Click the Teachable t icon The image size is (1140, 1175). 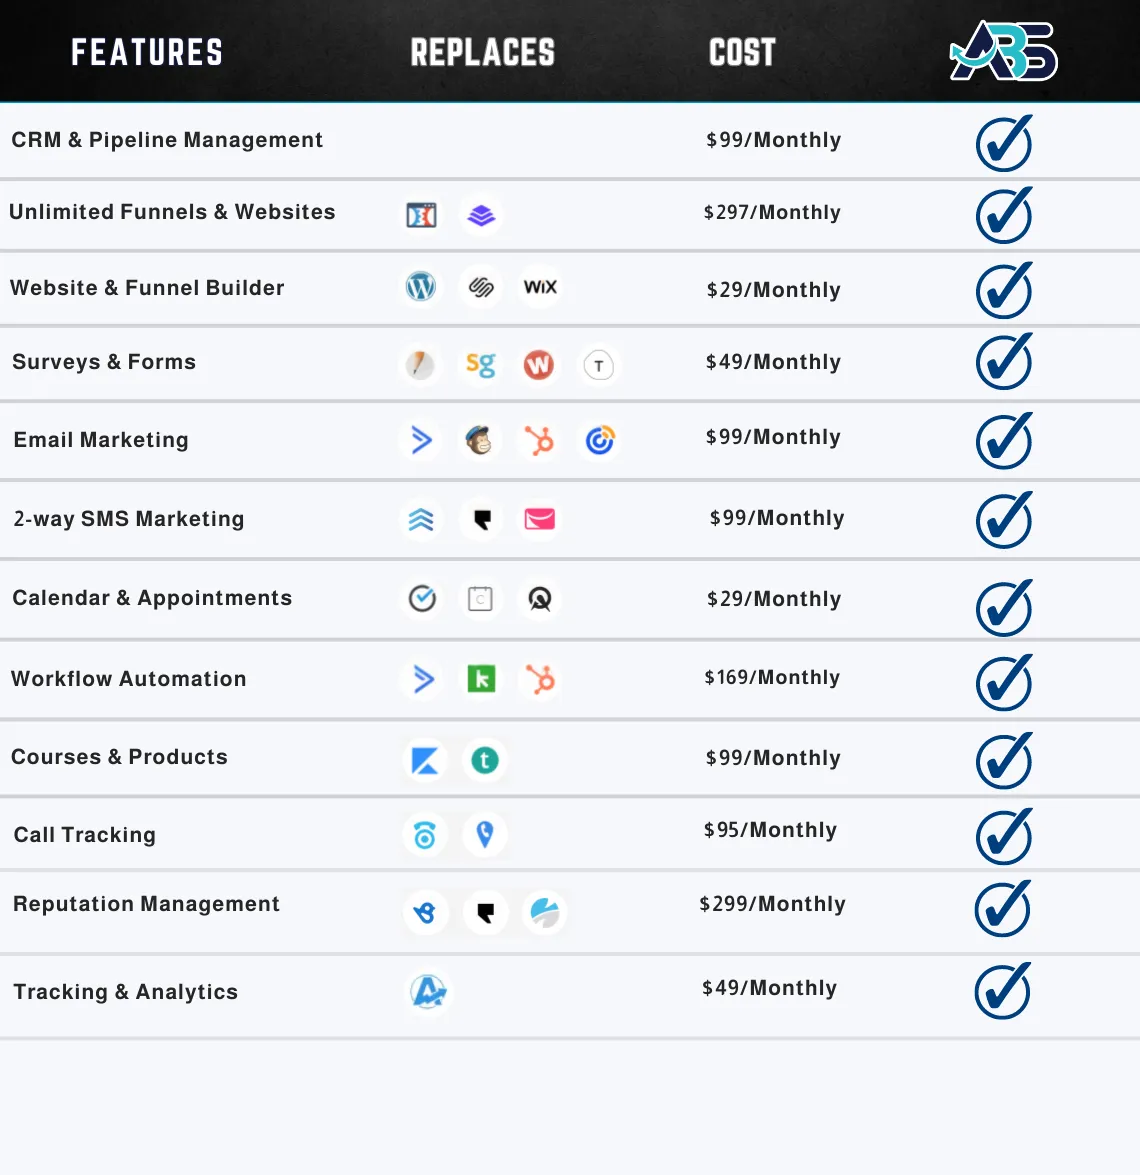485,760
